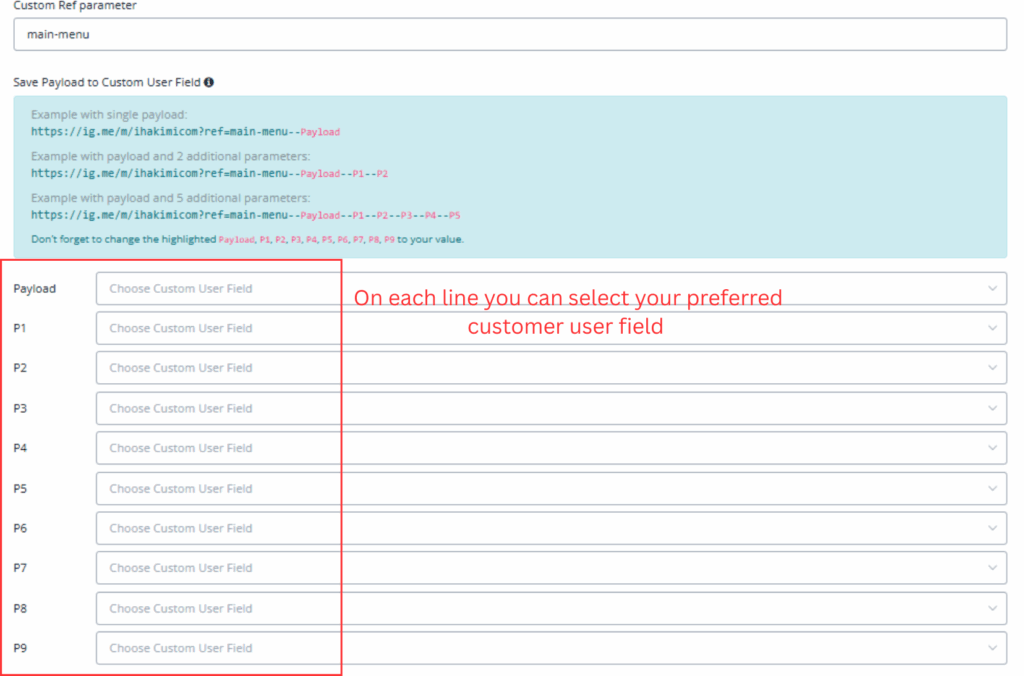Expand the P5 custom user field selector
Image resolution: width=1024 pixels, height=676 pixels.
[550, 488]
